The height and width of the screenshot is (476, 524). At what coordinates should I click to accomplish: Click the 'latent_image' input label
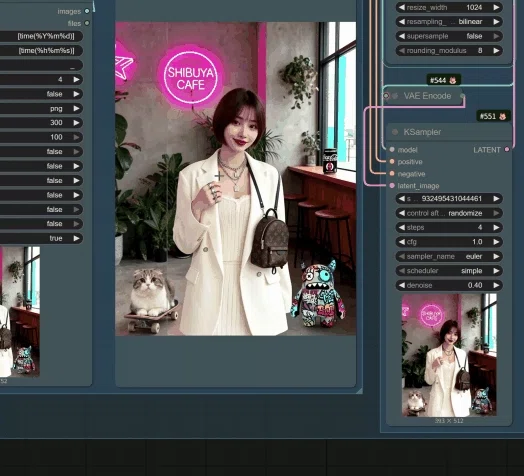click(418, 186)
